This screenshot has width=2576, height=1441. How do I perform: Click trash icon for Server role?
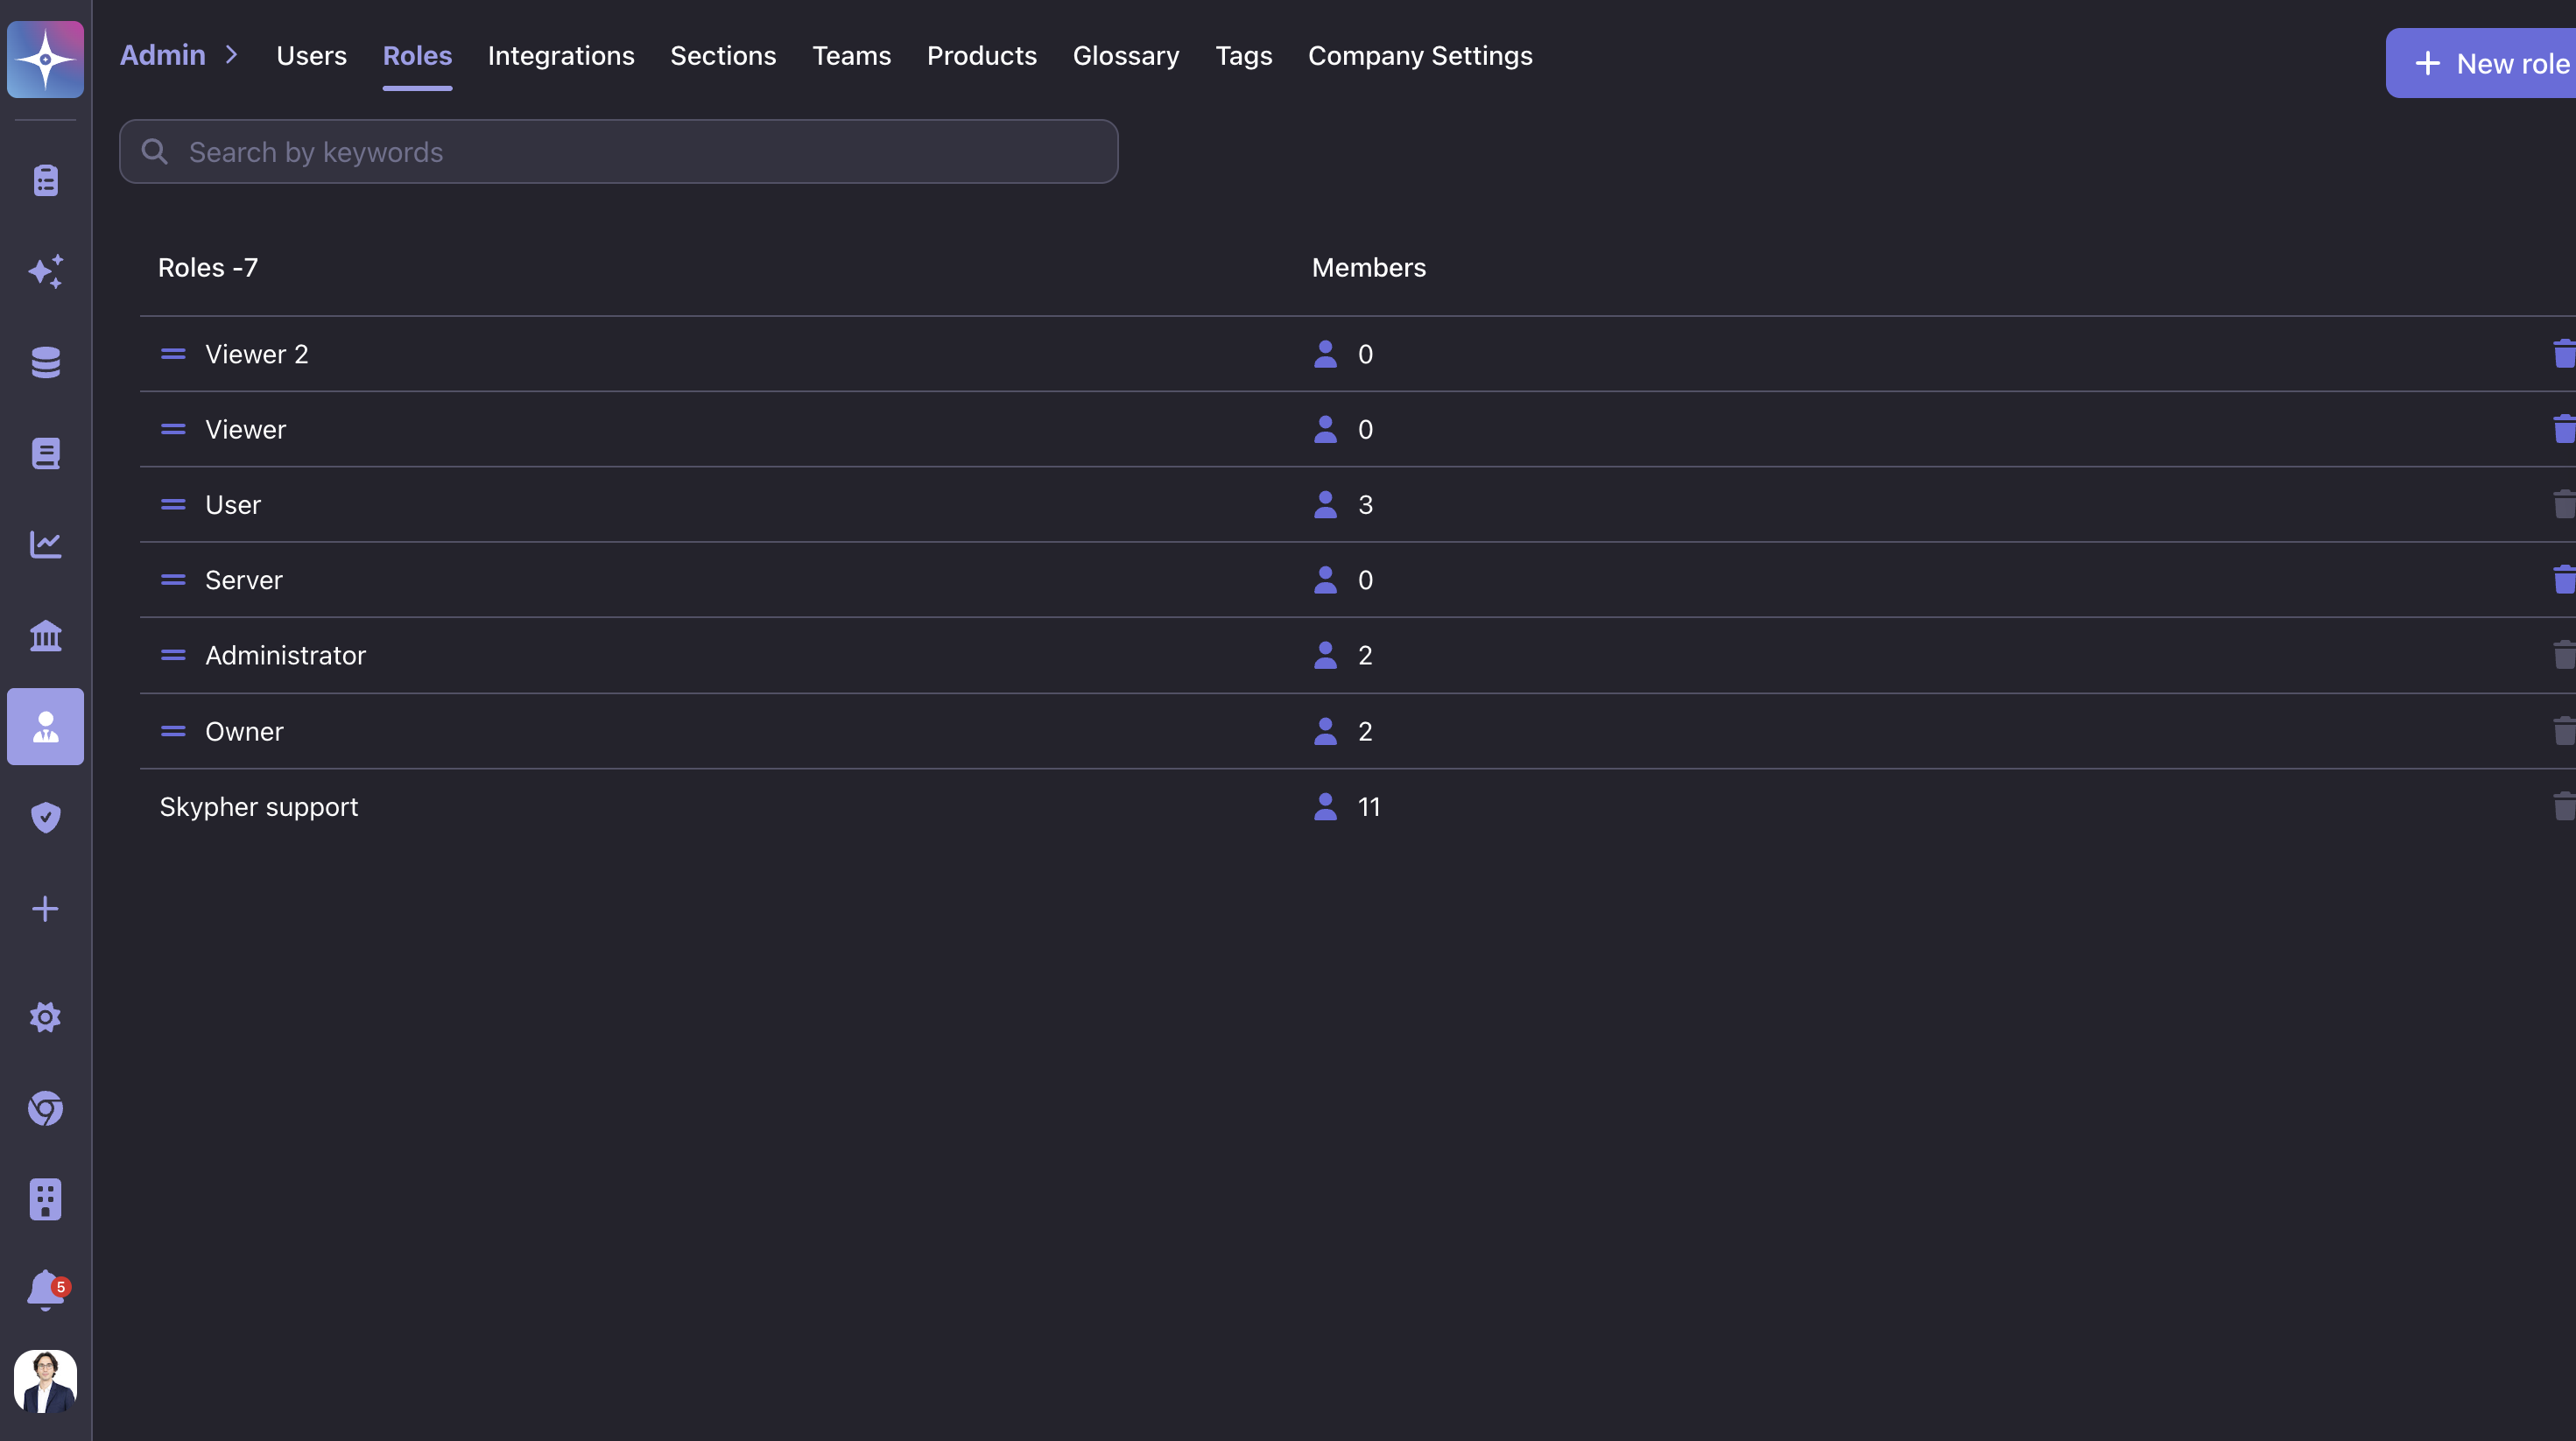[2563, 579]
